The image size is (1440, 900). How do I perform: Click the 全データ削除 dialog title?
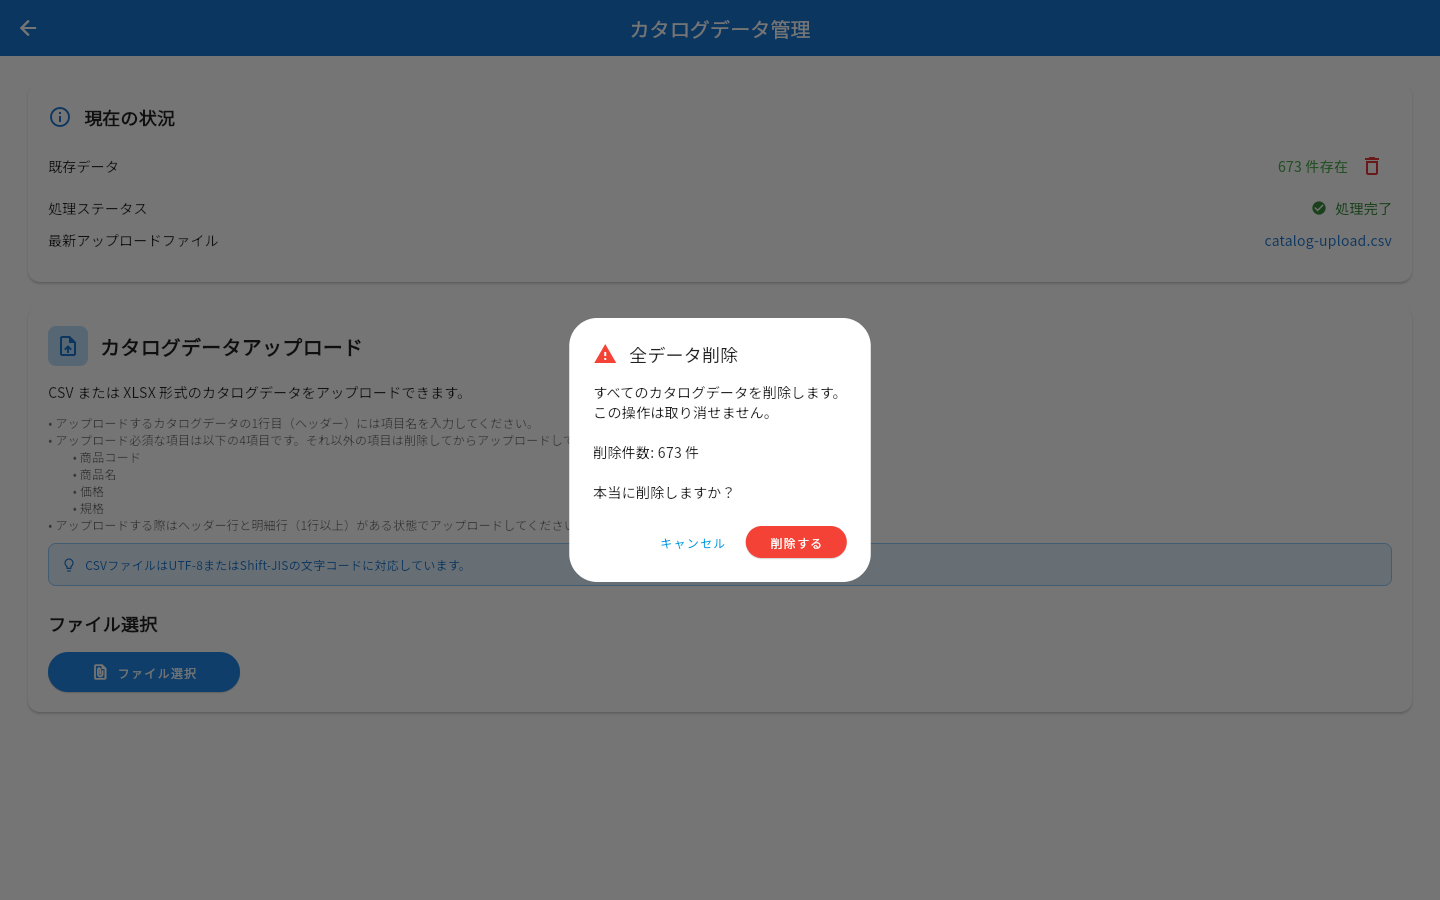(x=683, y=355)
